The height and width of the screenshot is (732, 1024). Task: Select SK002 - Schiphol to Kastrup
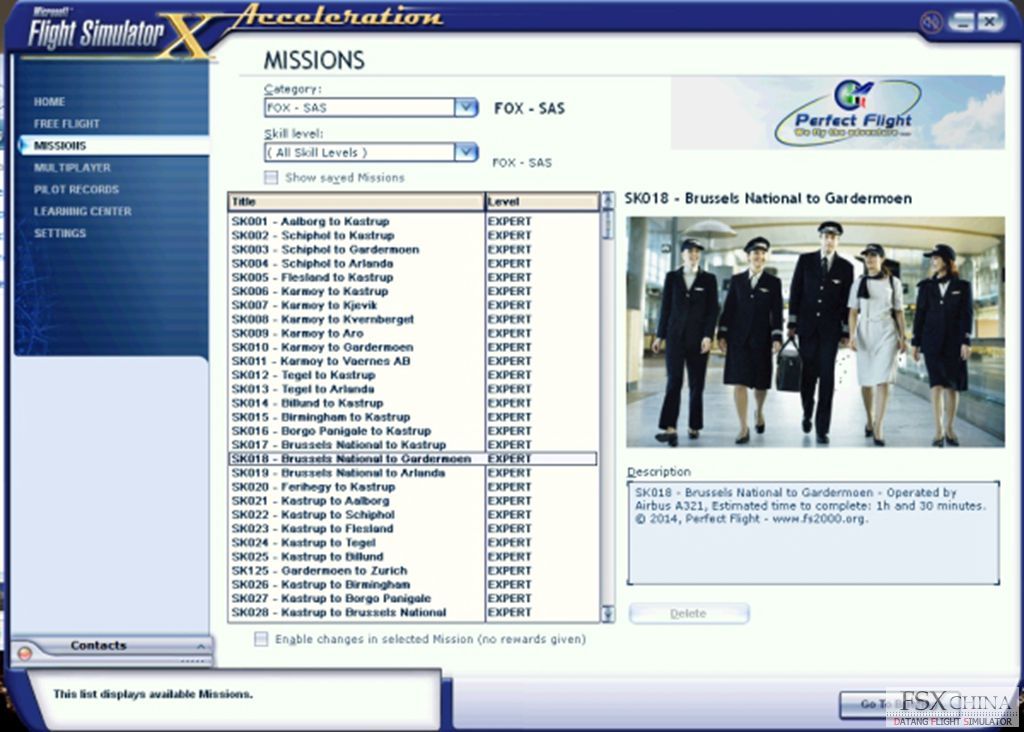point(413,235)
